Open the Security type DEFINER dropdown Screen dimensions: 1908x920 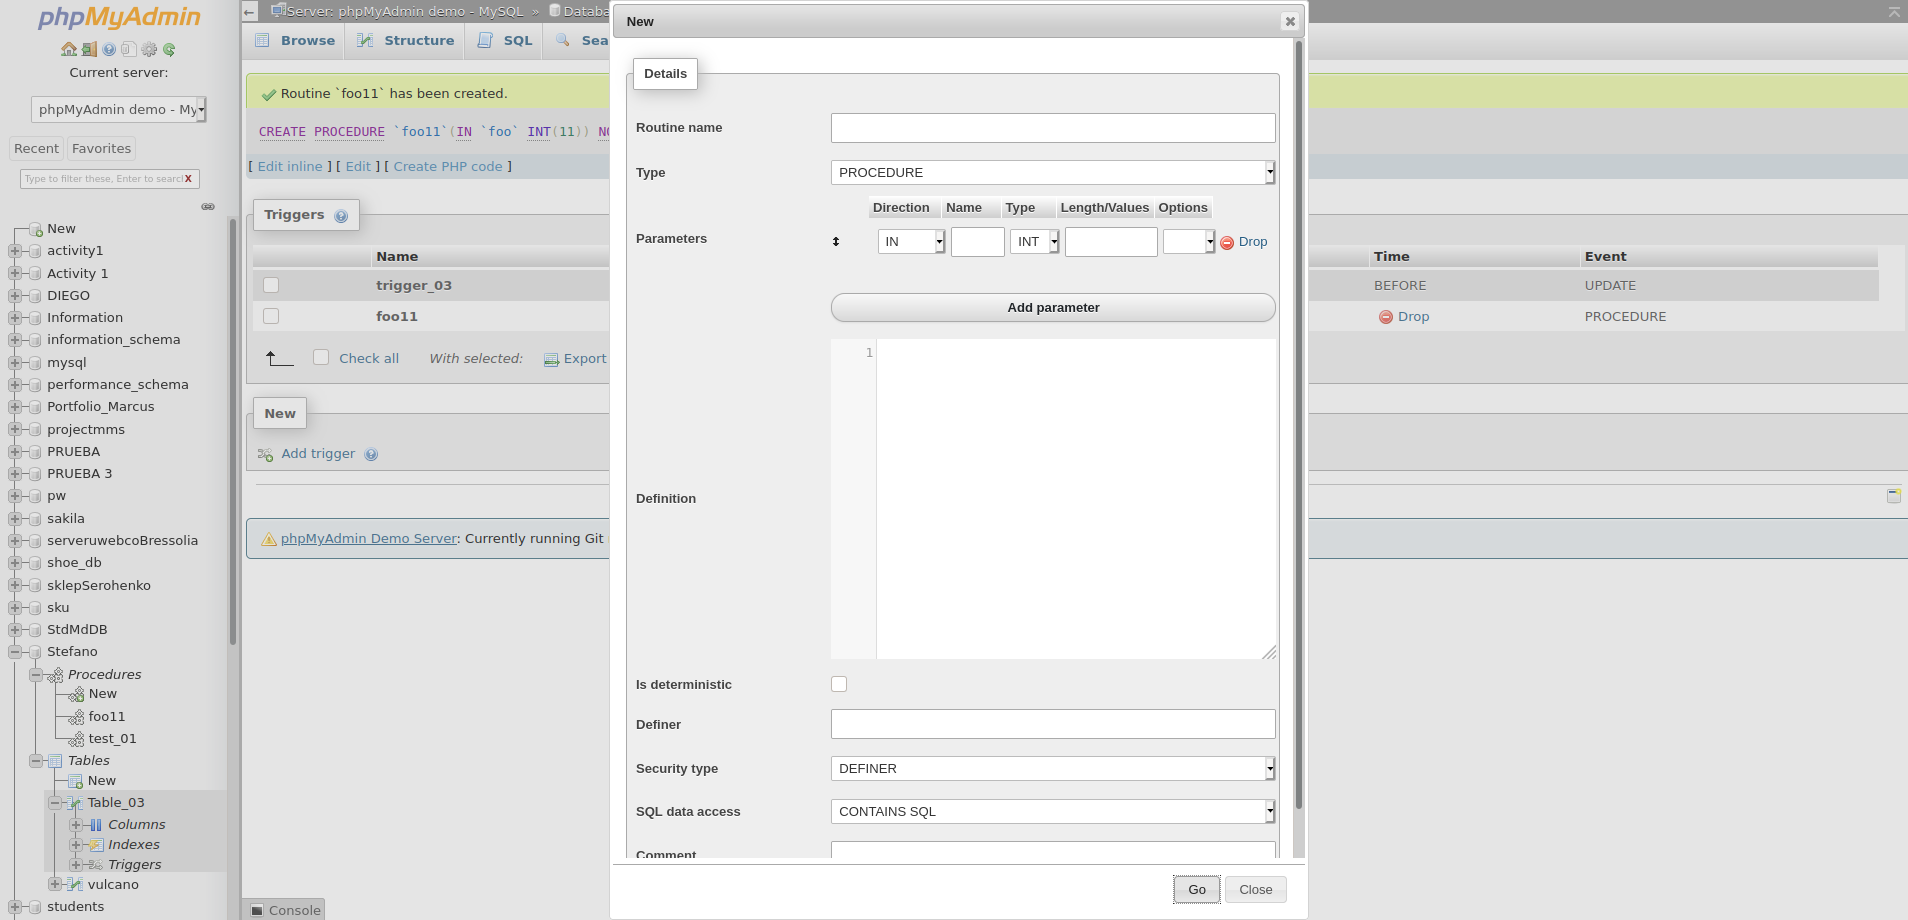pyautogui.click(x=1053, y=768)
